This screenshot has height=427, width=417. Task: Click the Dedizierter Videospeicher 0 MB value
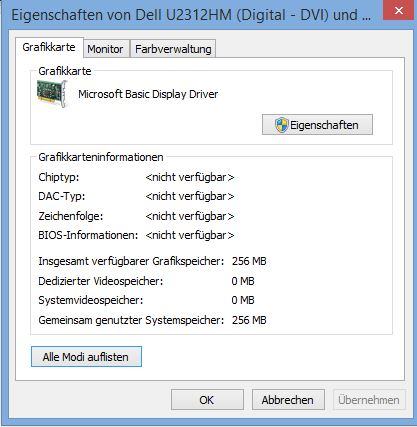click(x=243, y=281)
